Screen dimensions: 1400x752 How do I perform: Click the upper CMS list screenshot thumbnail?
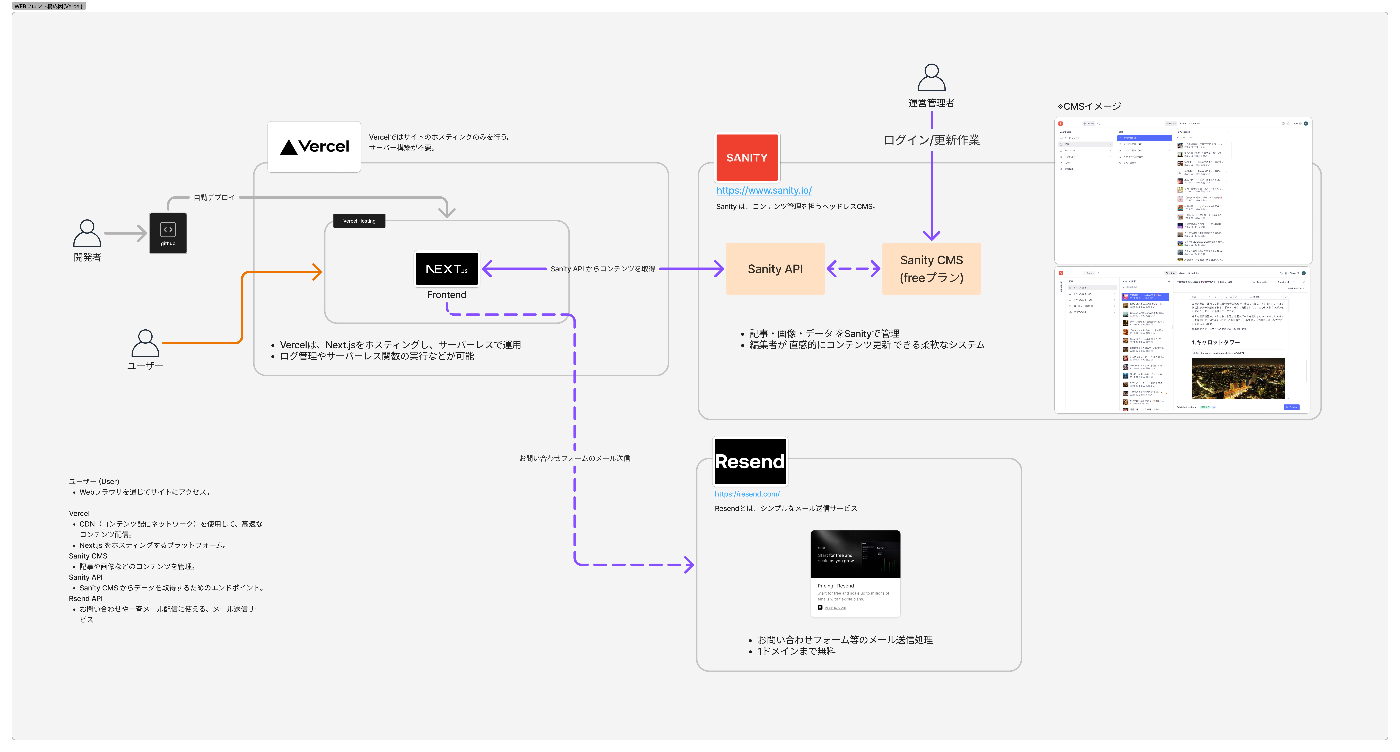click(x=1183, y=190)
